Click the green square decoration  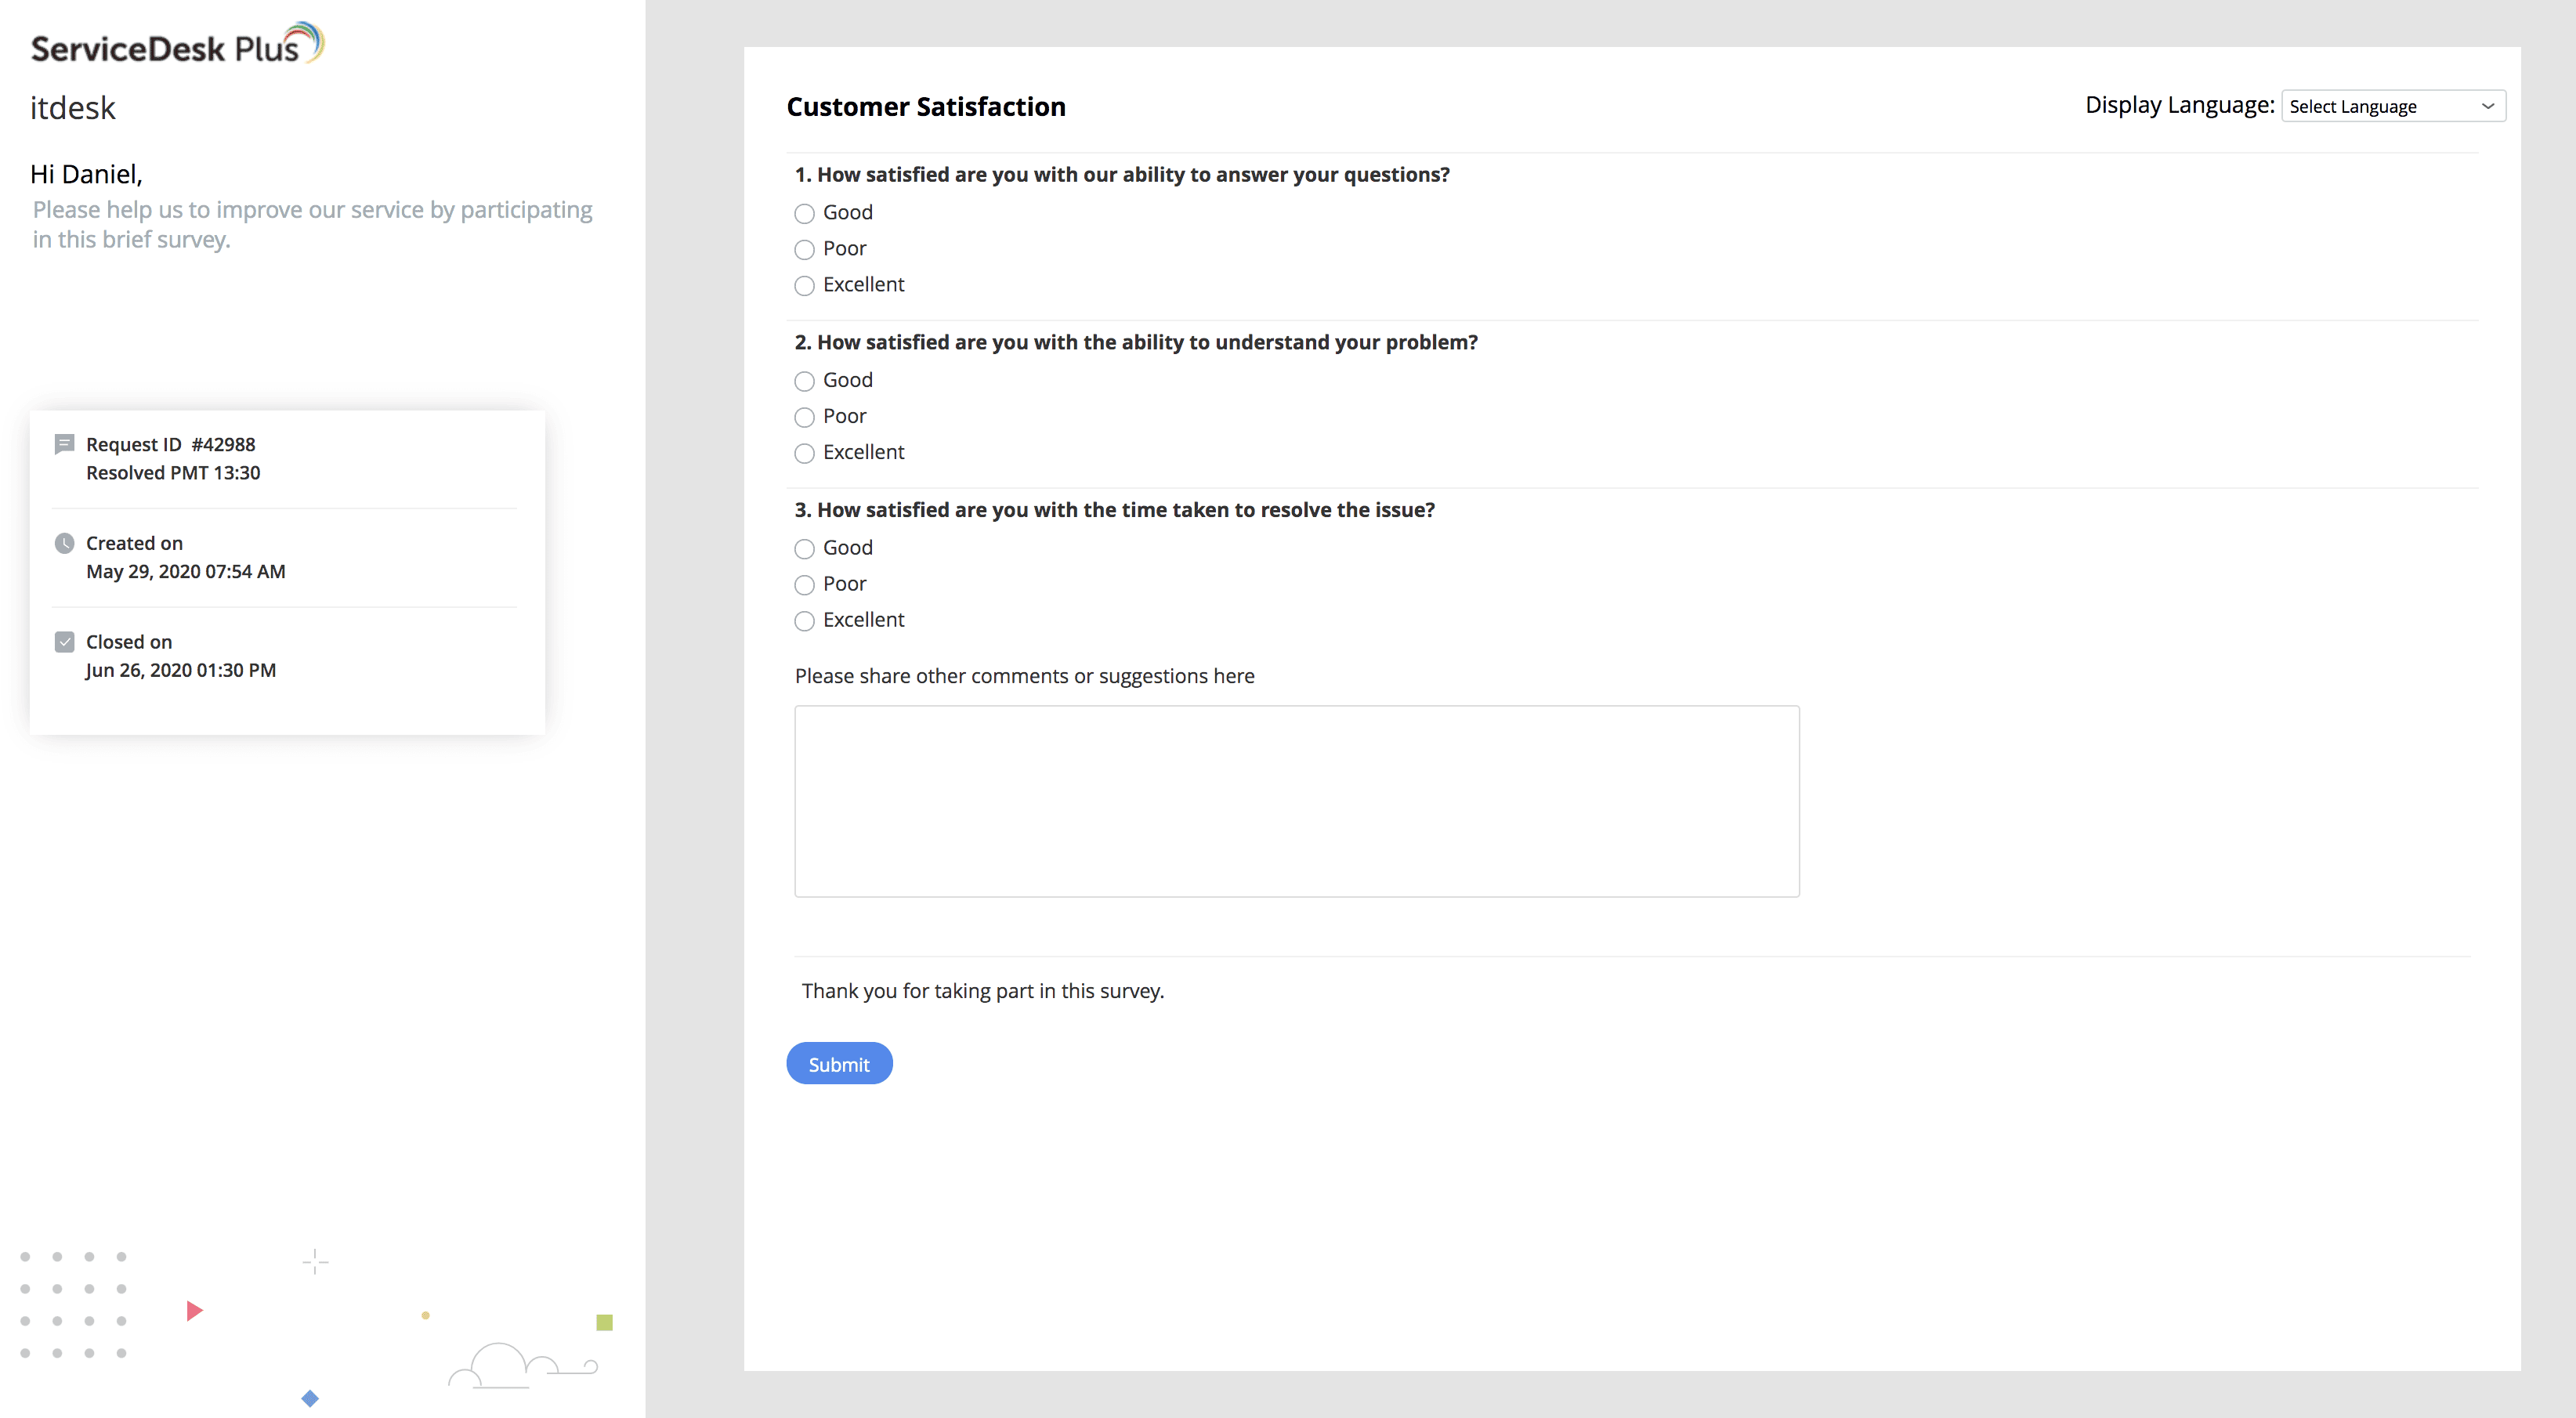click(604, 1322)
